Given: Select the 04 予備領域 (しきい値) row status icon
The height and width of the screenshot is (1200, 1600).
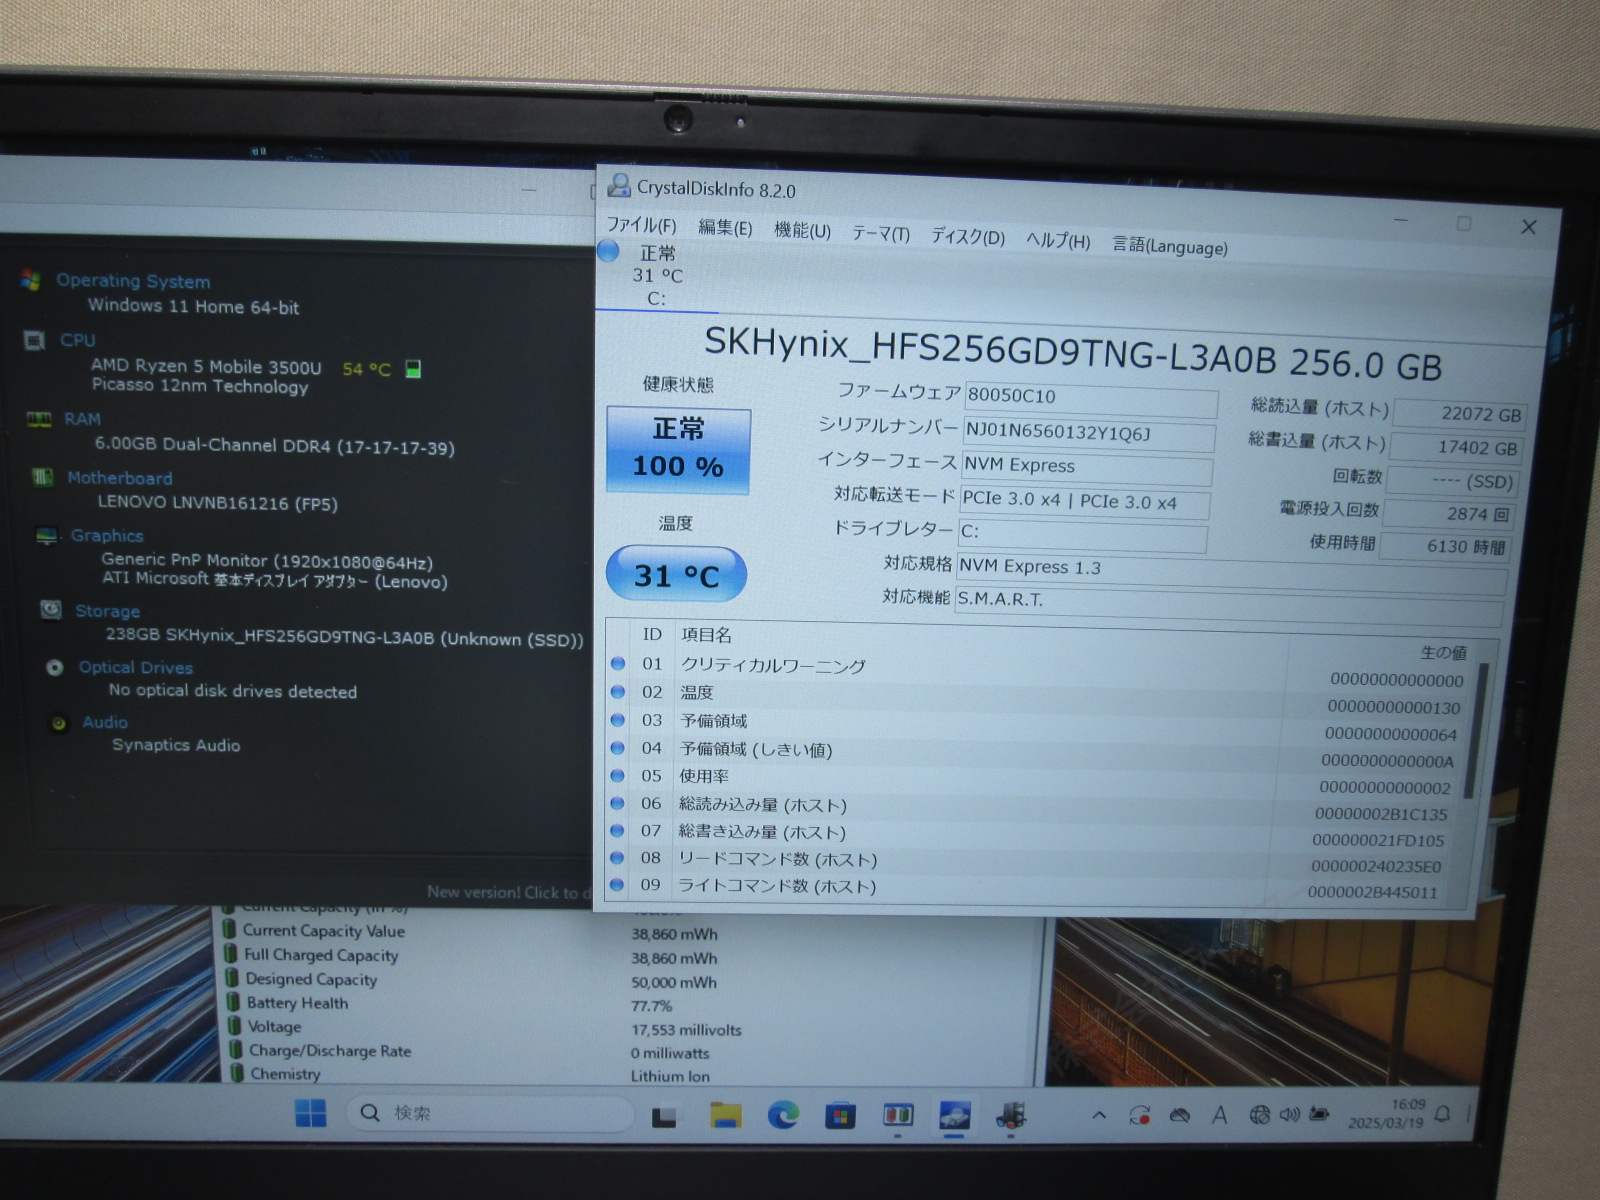Looking at the screenshot, I should click(618, 747).
